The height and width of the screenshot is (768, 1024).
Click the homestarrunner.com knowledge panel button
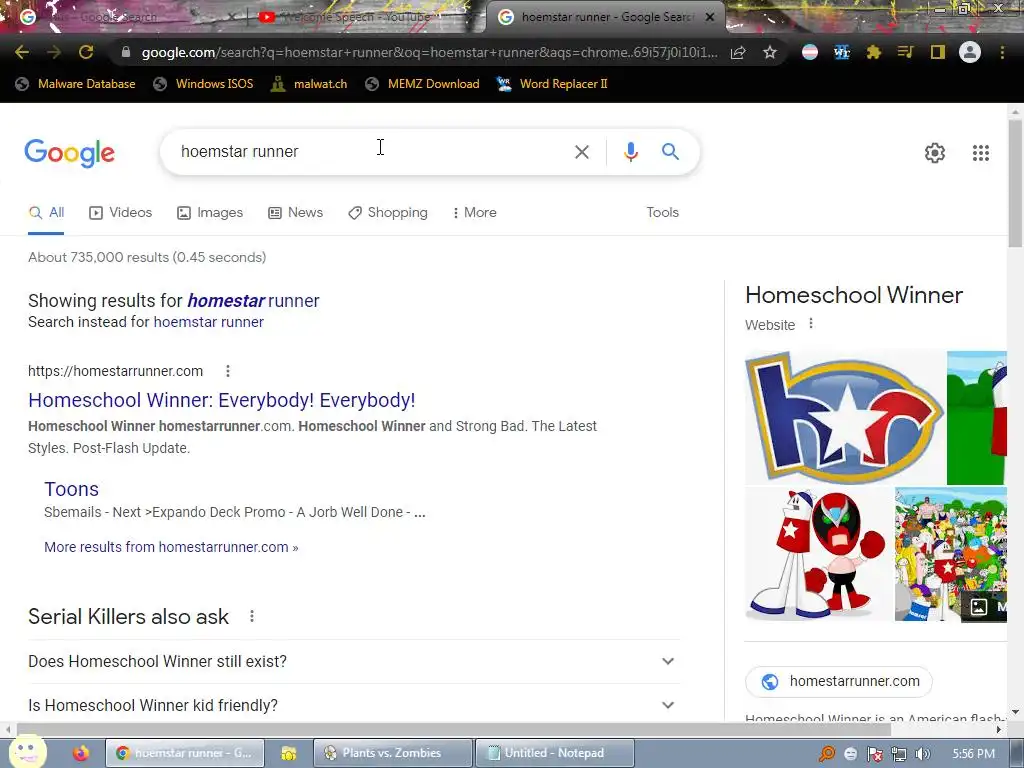(x=839, y=681)
